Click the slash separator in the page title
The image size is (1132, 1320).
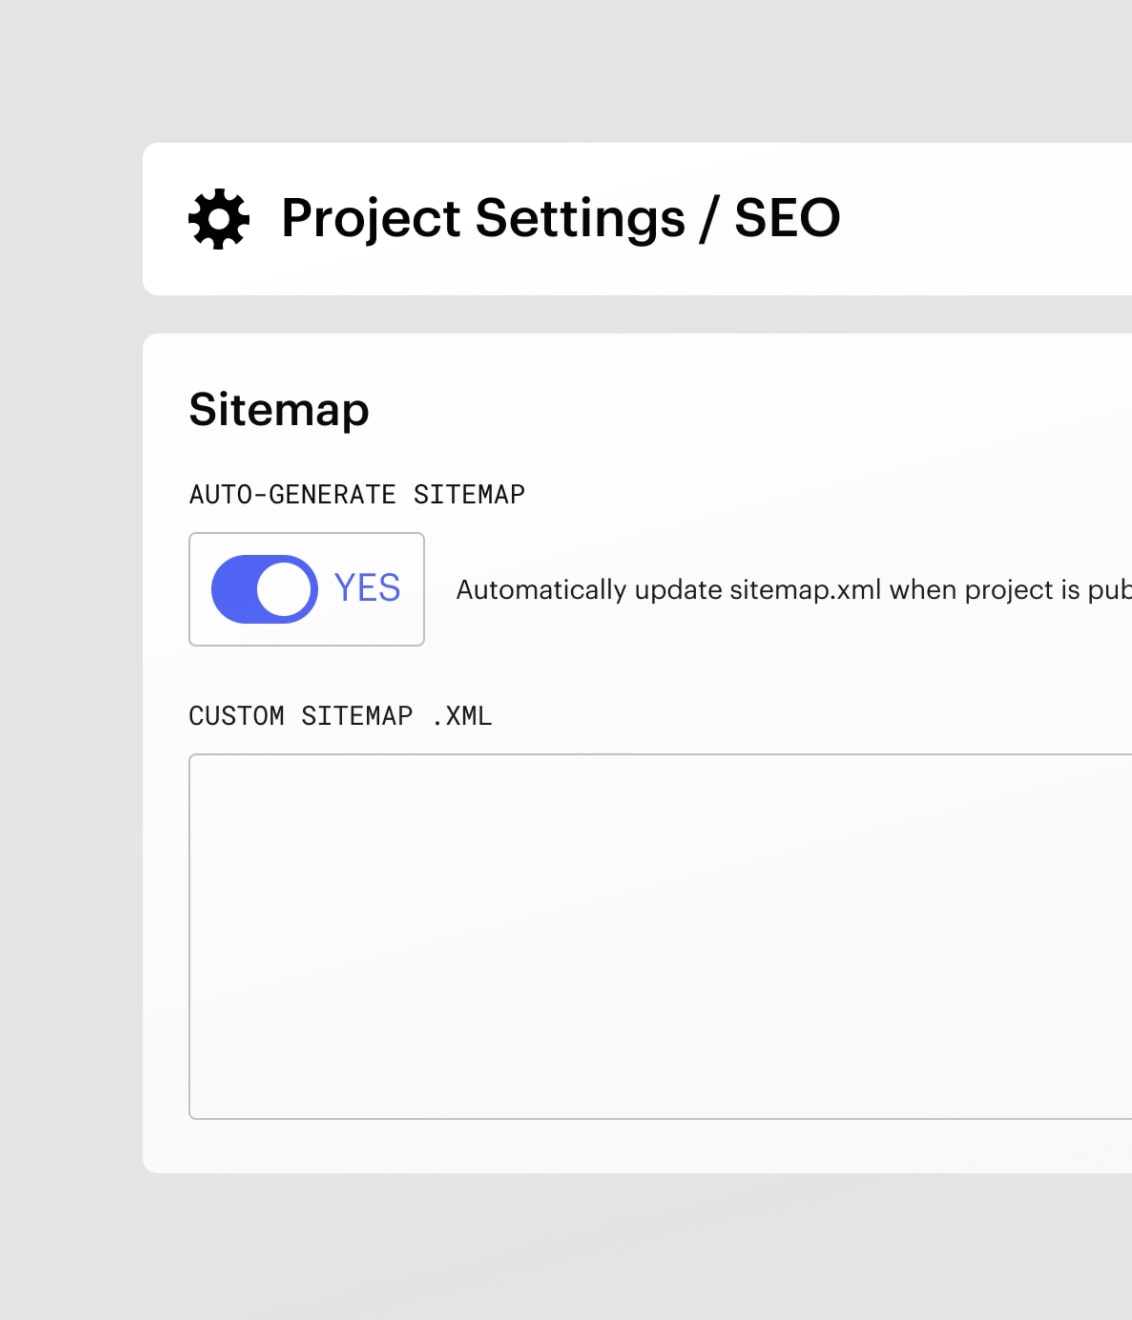[709, 219]
